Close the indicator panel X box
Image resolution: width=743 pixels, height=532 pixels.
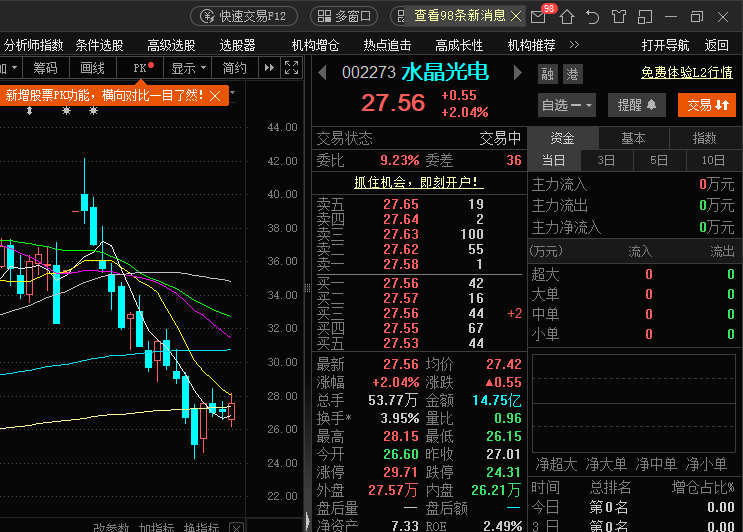(236, 527)
